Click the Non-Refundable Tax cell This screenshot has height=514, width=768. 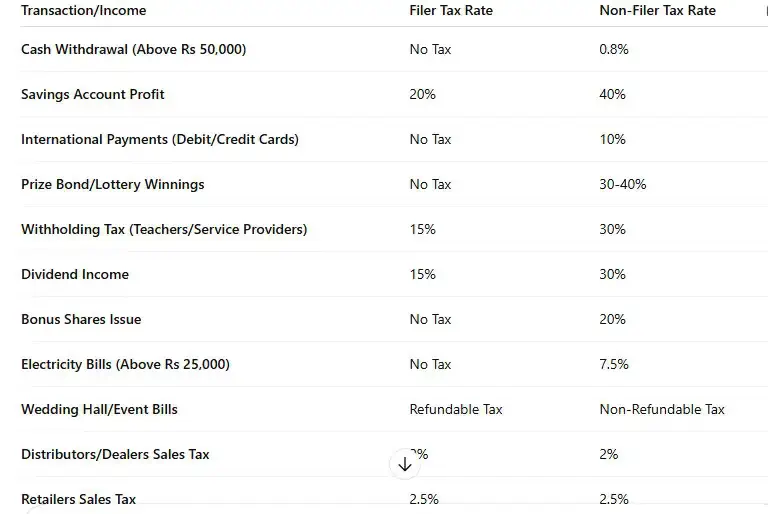pyautogui.click(x=662, y=409)
